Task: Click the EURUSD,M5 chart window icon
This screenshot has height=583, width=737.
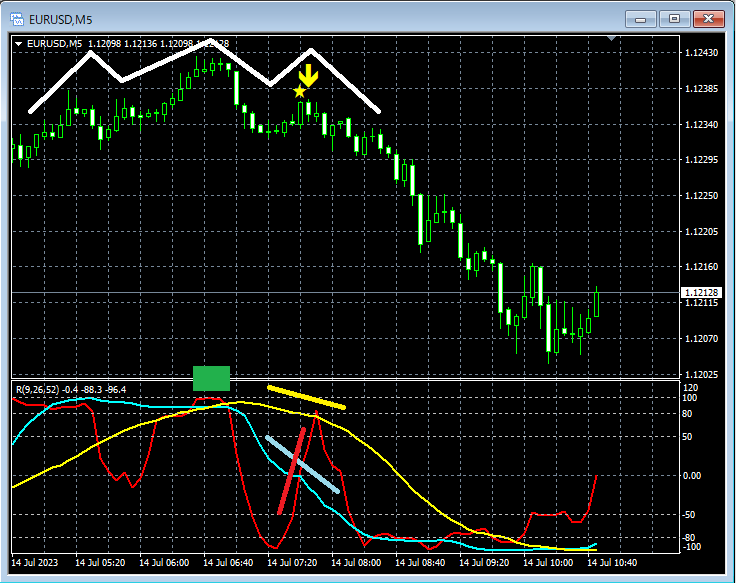Action: [17, 19]
